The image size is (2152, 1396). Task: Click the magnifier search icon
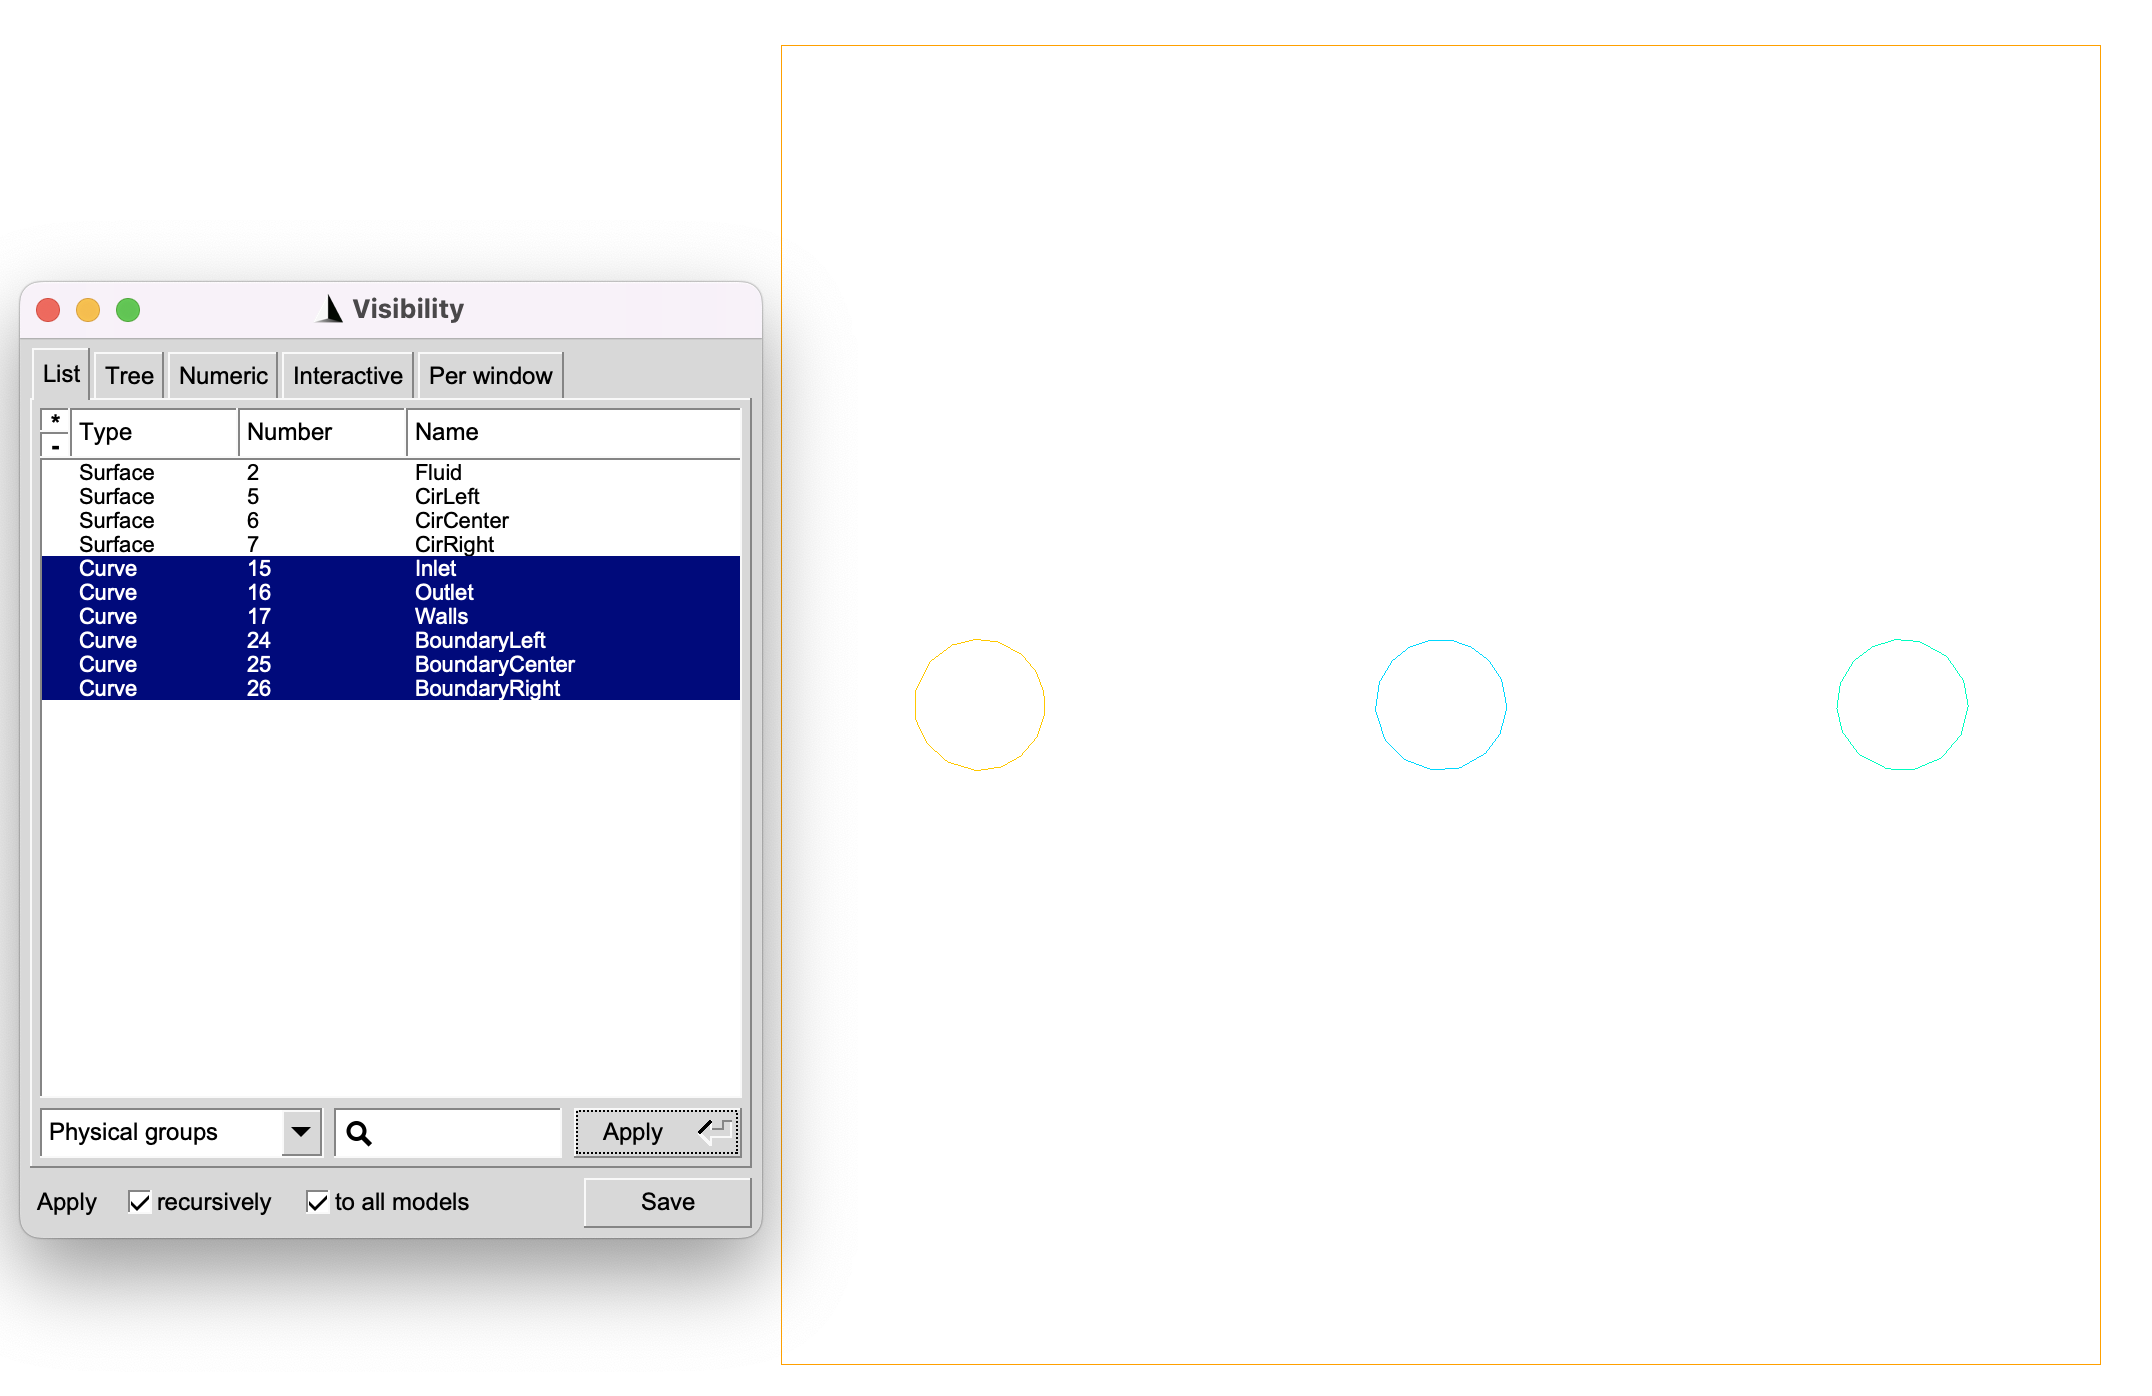coord(360,1132)
